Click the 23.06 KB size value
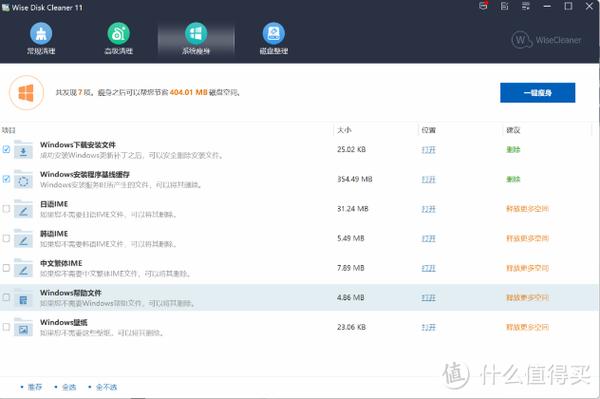 point(351,327)
